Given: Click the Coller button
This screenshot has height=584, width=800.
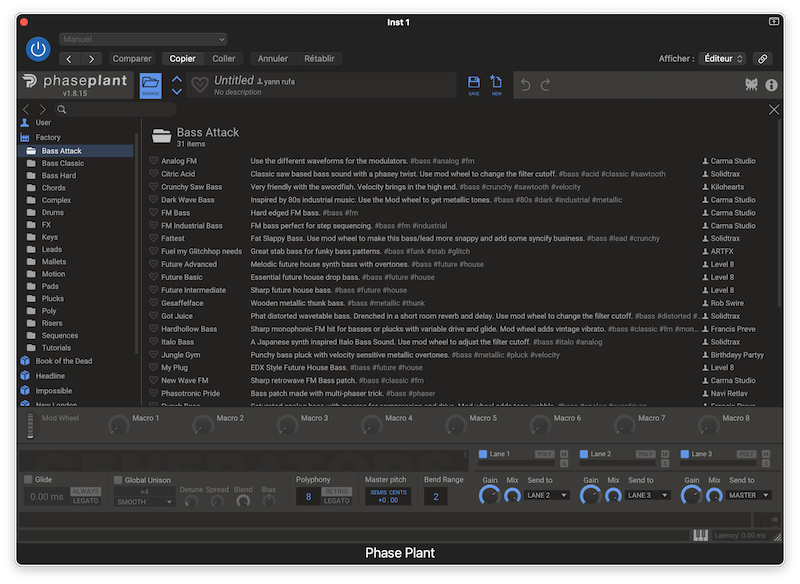Looking at the screenshot, I should [x=223, y=59].
